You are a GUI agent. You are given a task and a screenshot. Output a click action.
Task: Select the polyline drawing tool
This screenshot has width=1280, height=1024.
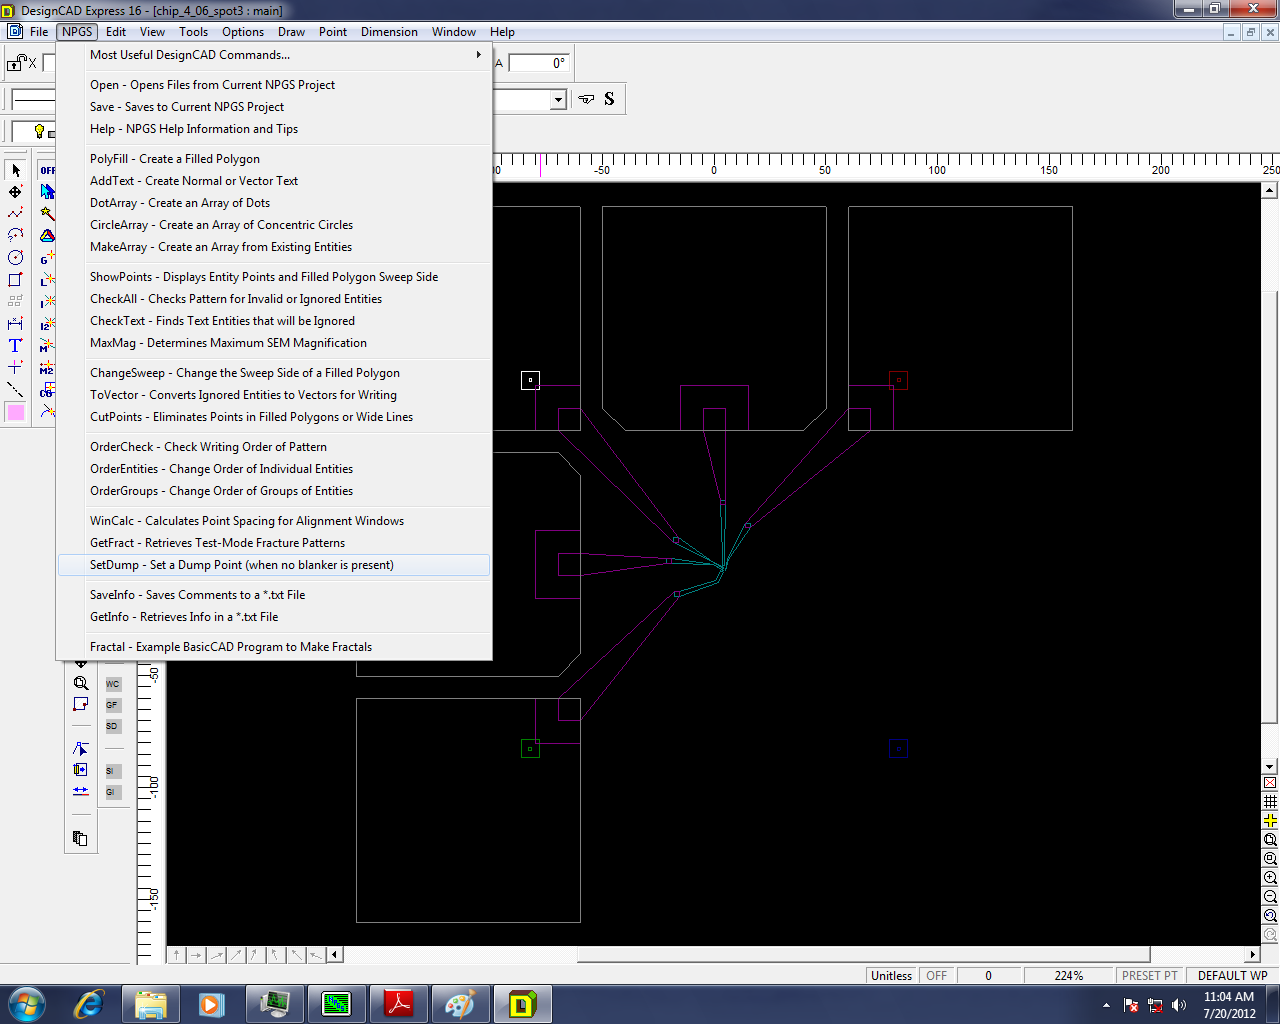click(x=15, y=213)
